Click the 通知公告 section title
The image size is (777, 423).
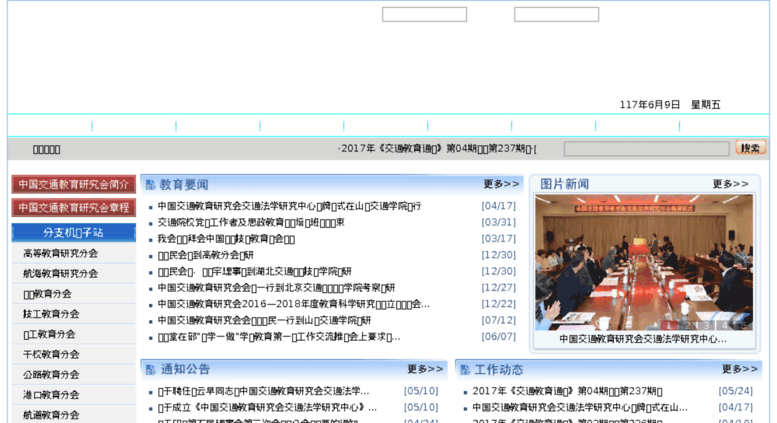(185, 370)
